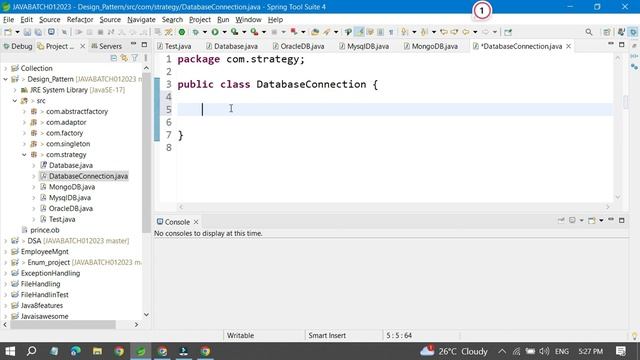Select prince.ob file in tree
Screen dimensions: 640x360
[44, 230]
